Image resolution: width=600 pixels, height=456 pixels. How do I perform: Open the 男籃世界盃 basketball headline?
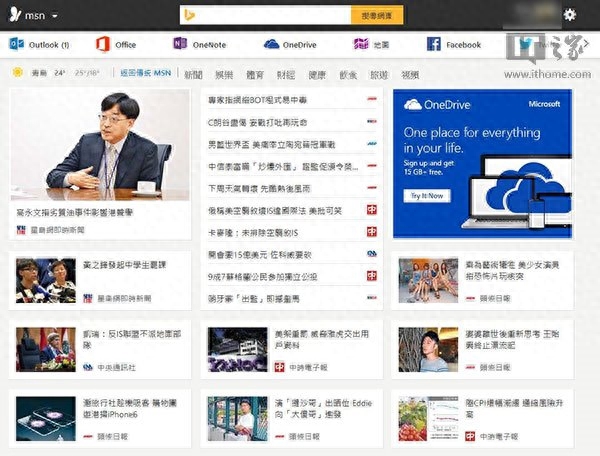[x=271, y=145]
